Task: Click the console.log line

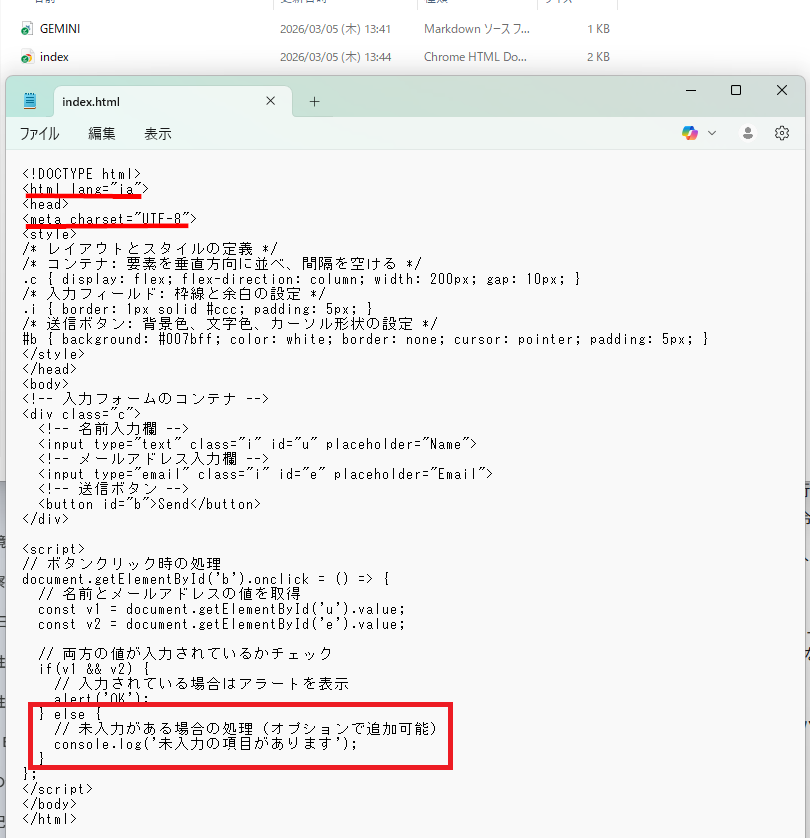Action: point(206,743)
